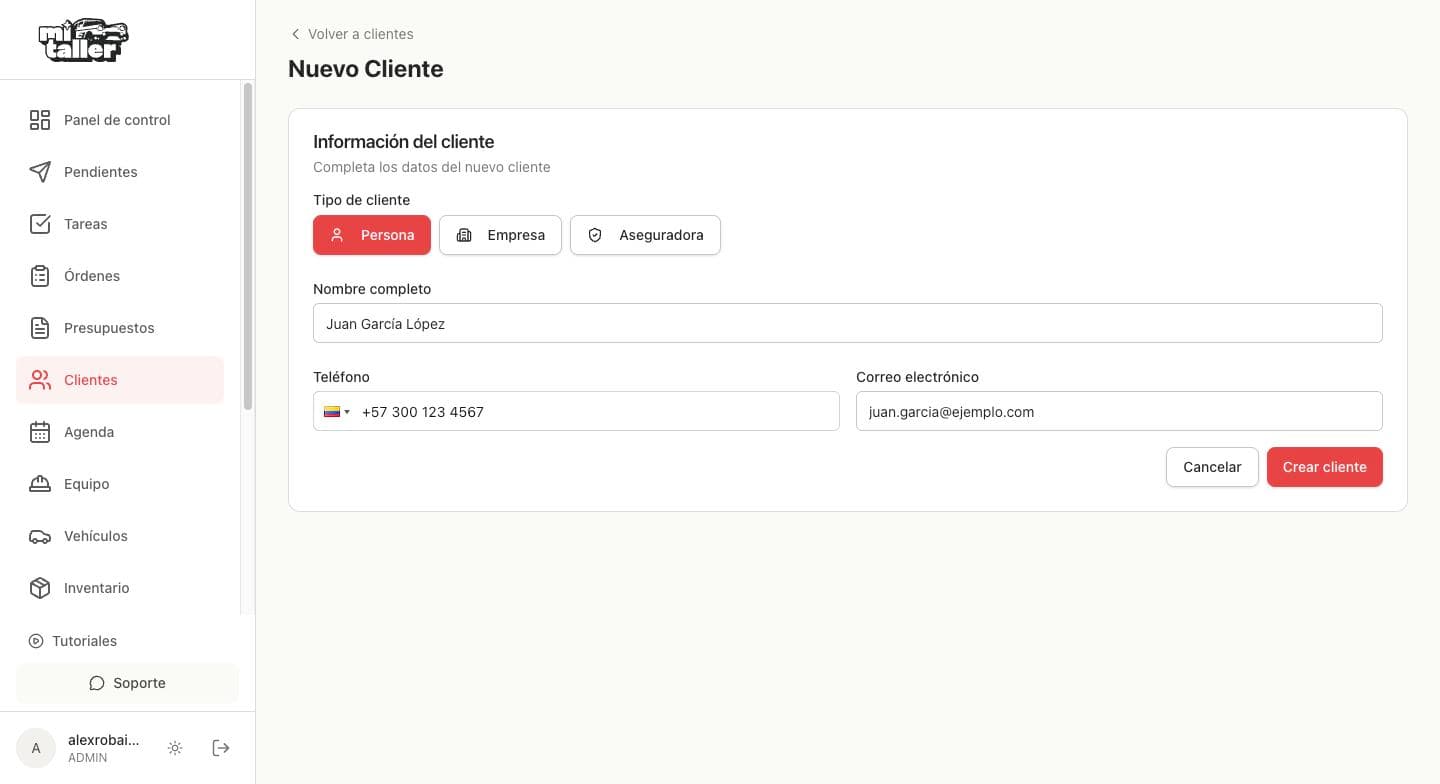Image resolution: width=1440 pixels, height=784 pixels.
Task: Click the Cancelar button
Action: click(x=1212, y=467)
